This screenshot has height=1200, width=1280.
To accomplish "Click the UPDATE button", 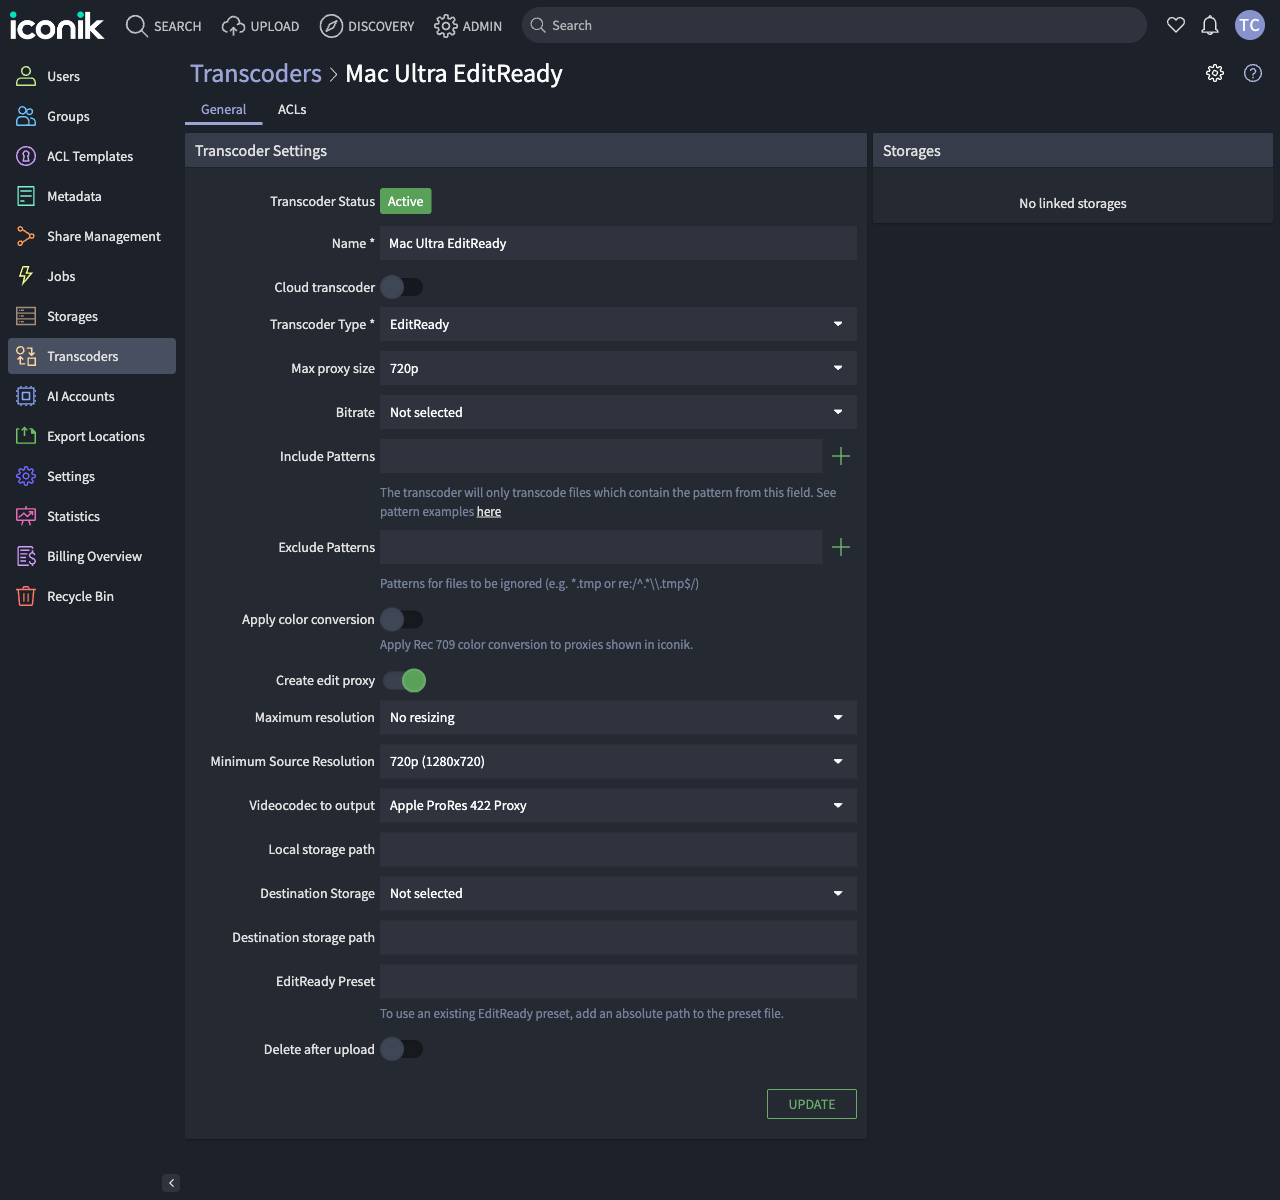I will click(812, 1104).
